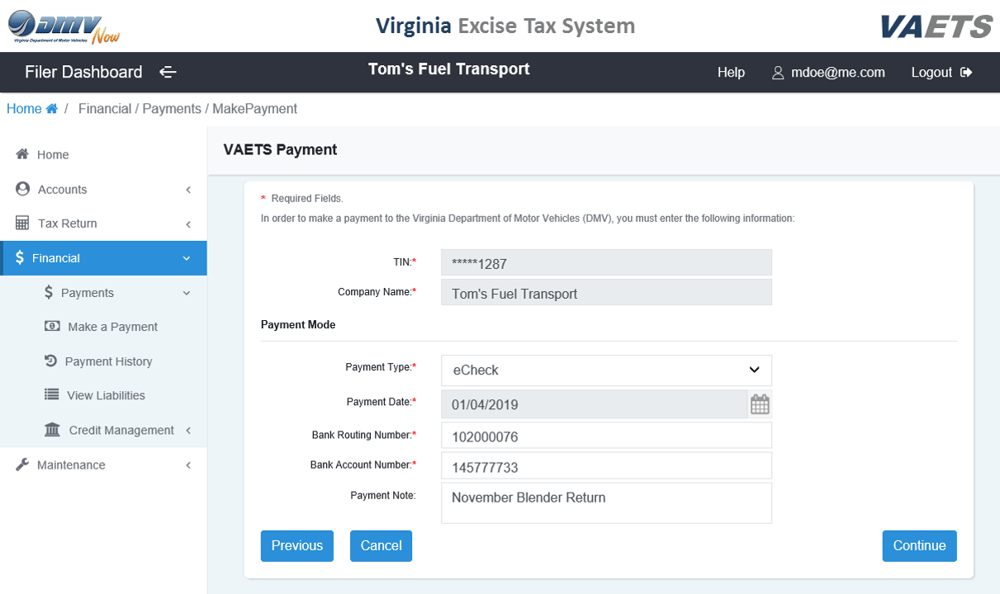
Task: Go back with the Previous button
Action: pyautogui.click(x=297, y=546)
